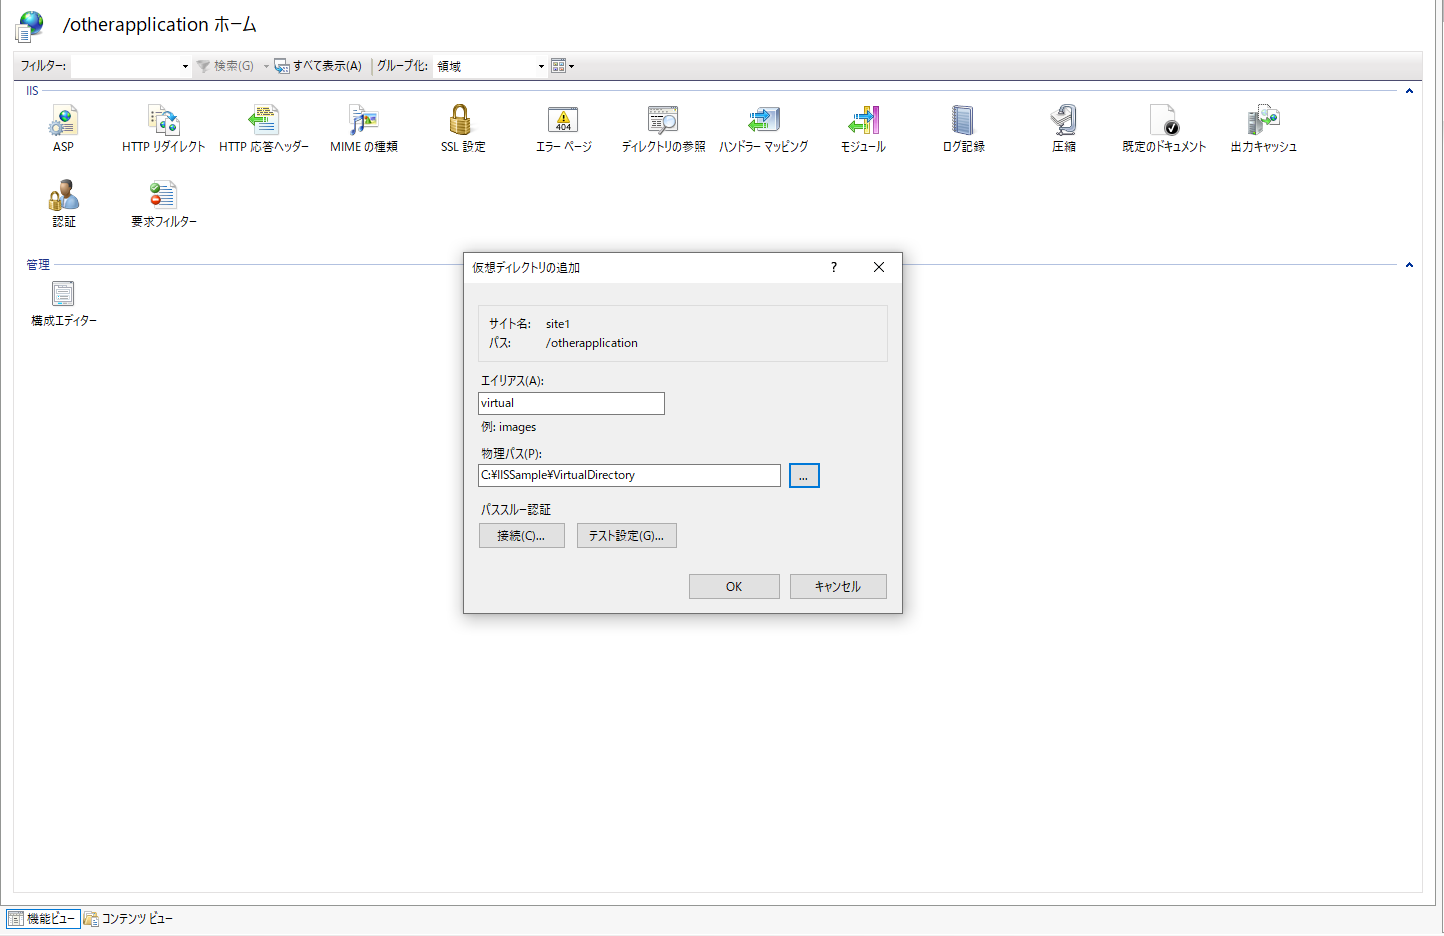
Task: Open the view mode icon dropdown
Action: pos(562,66)
